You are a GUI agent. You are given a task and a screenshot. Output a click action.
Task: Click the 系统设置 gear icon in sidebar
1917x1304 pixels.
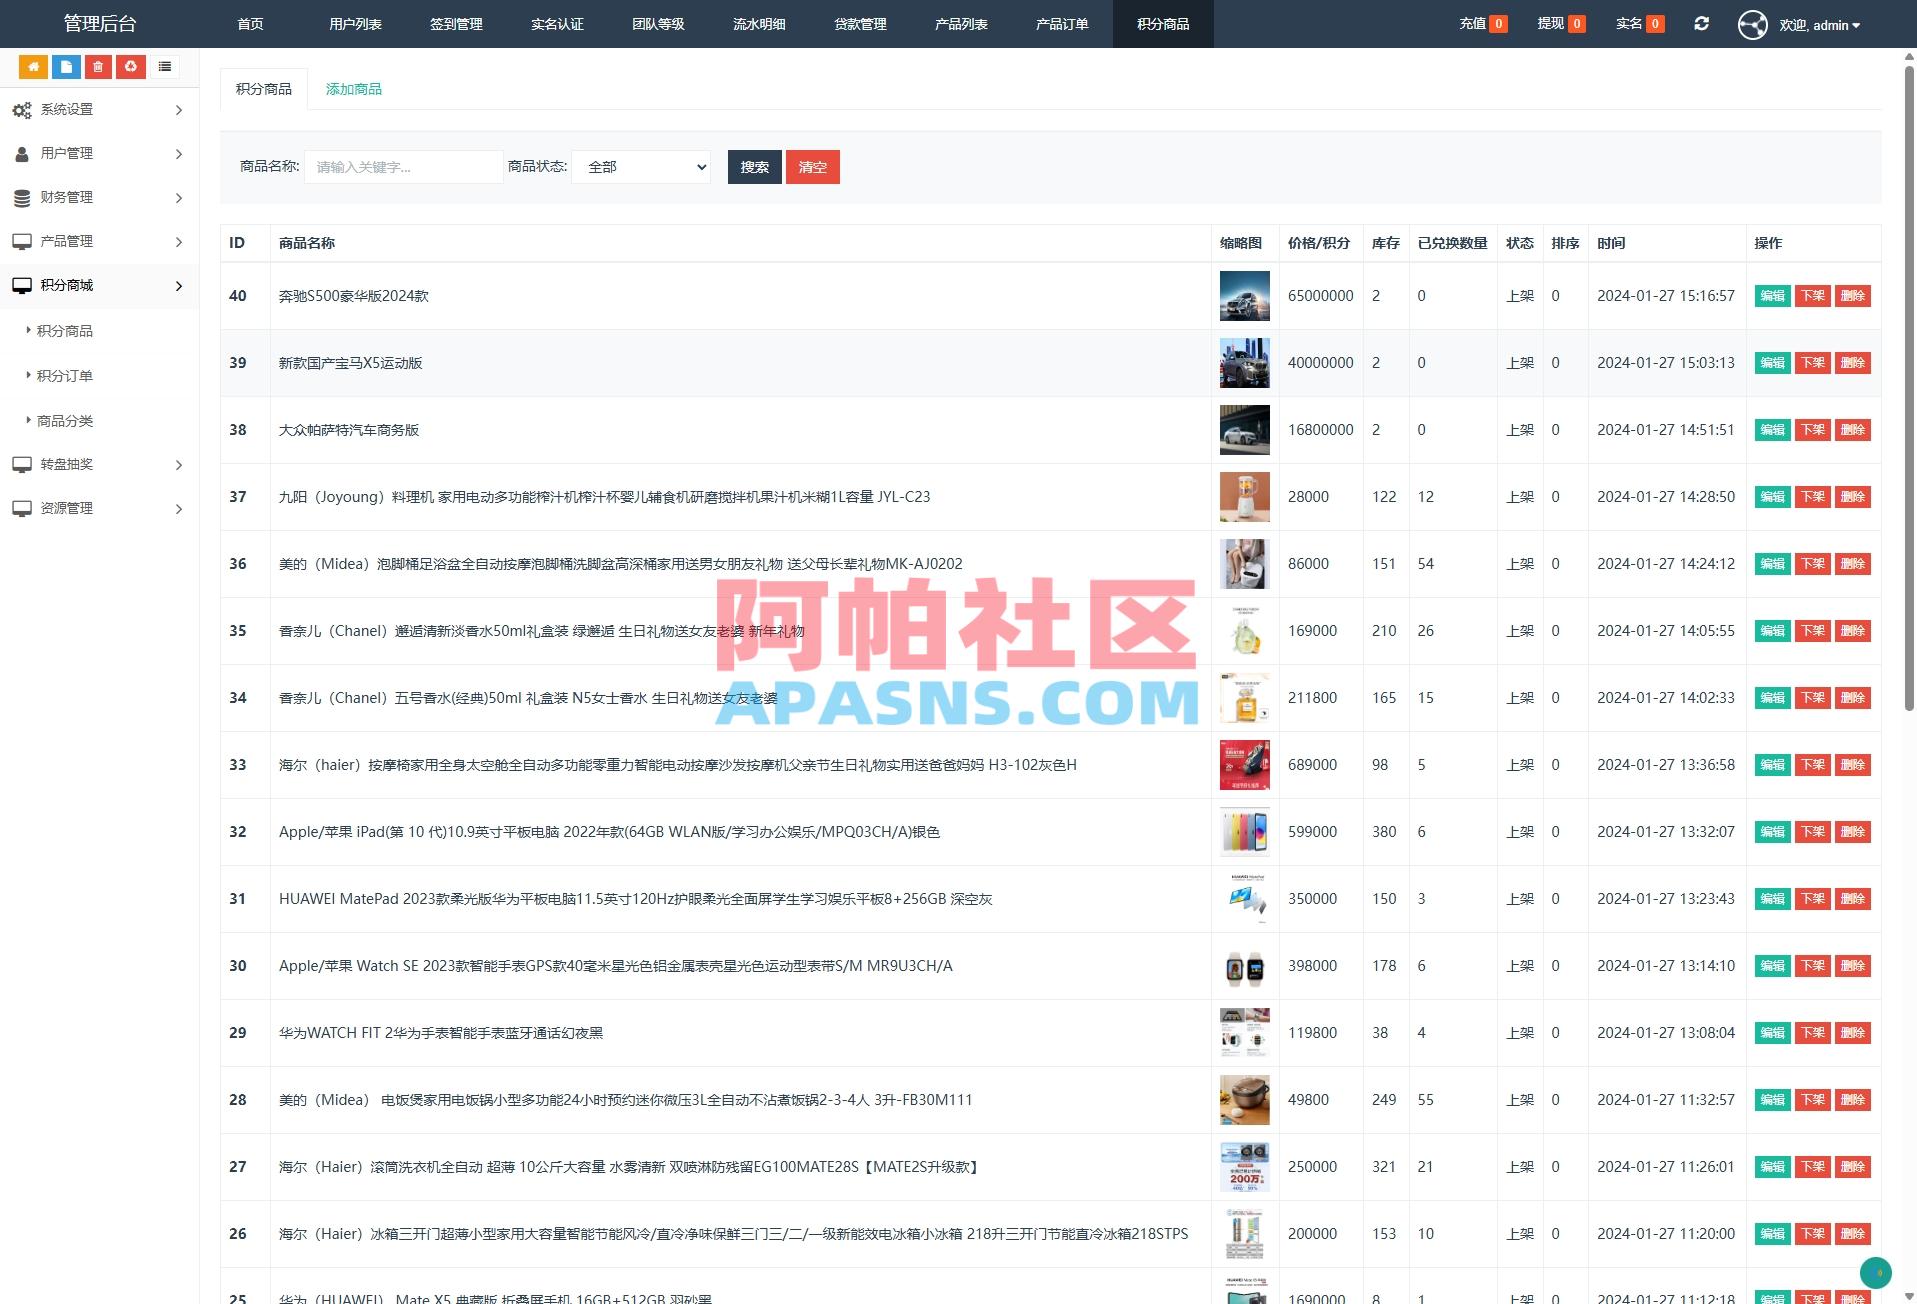pos(23,110)
